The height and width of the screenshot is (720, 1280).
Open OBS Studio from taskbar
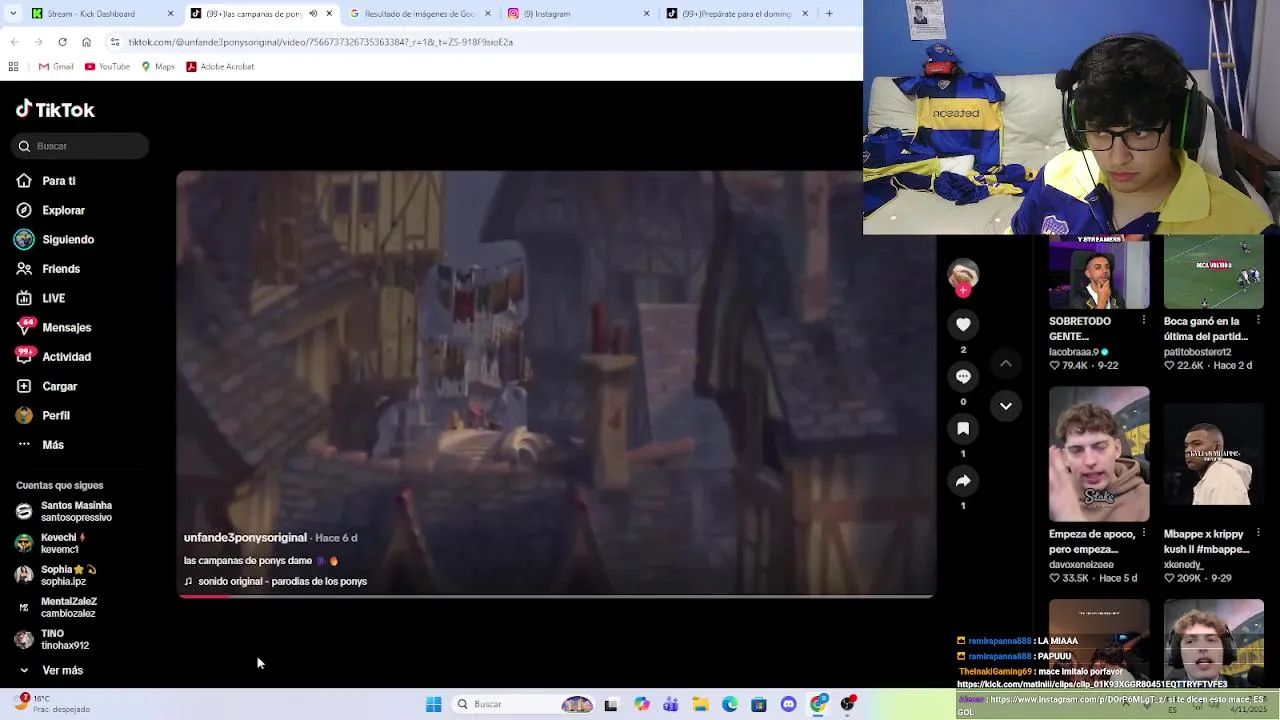tap(848, 704)
